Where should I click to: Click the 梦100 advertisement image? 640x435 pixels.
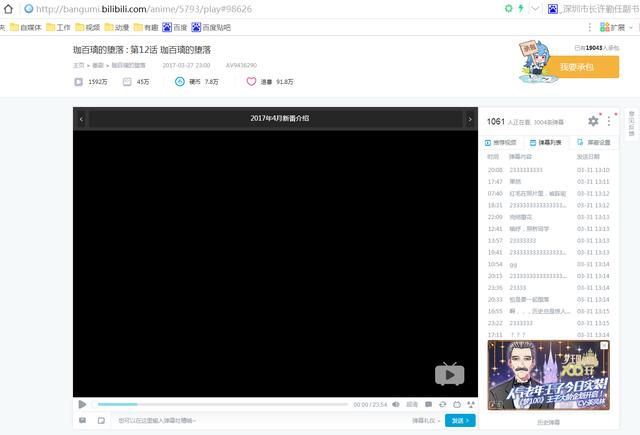[549, 375]
